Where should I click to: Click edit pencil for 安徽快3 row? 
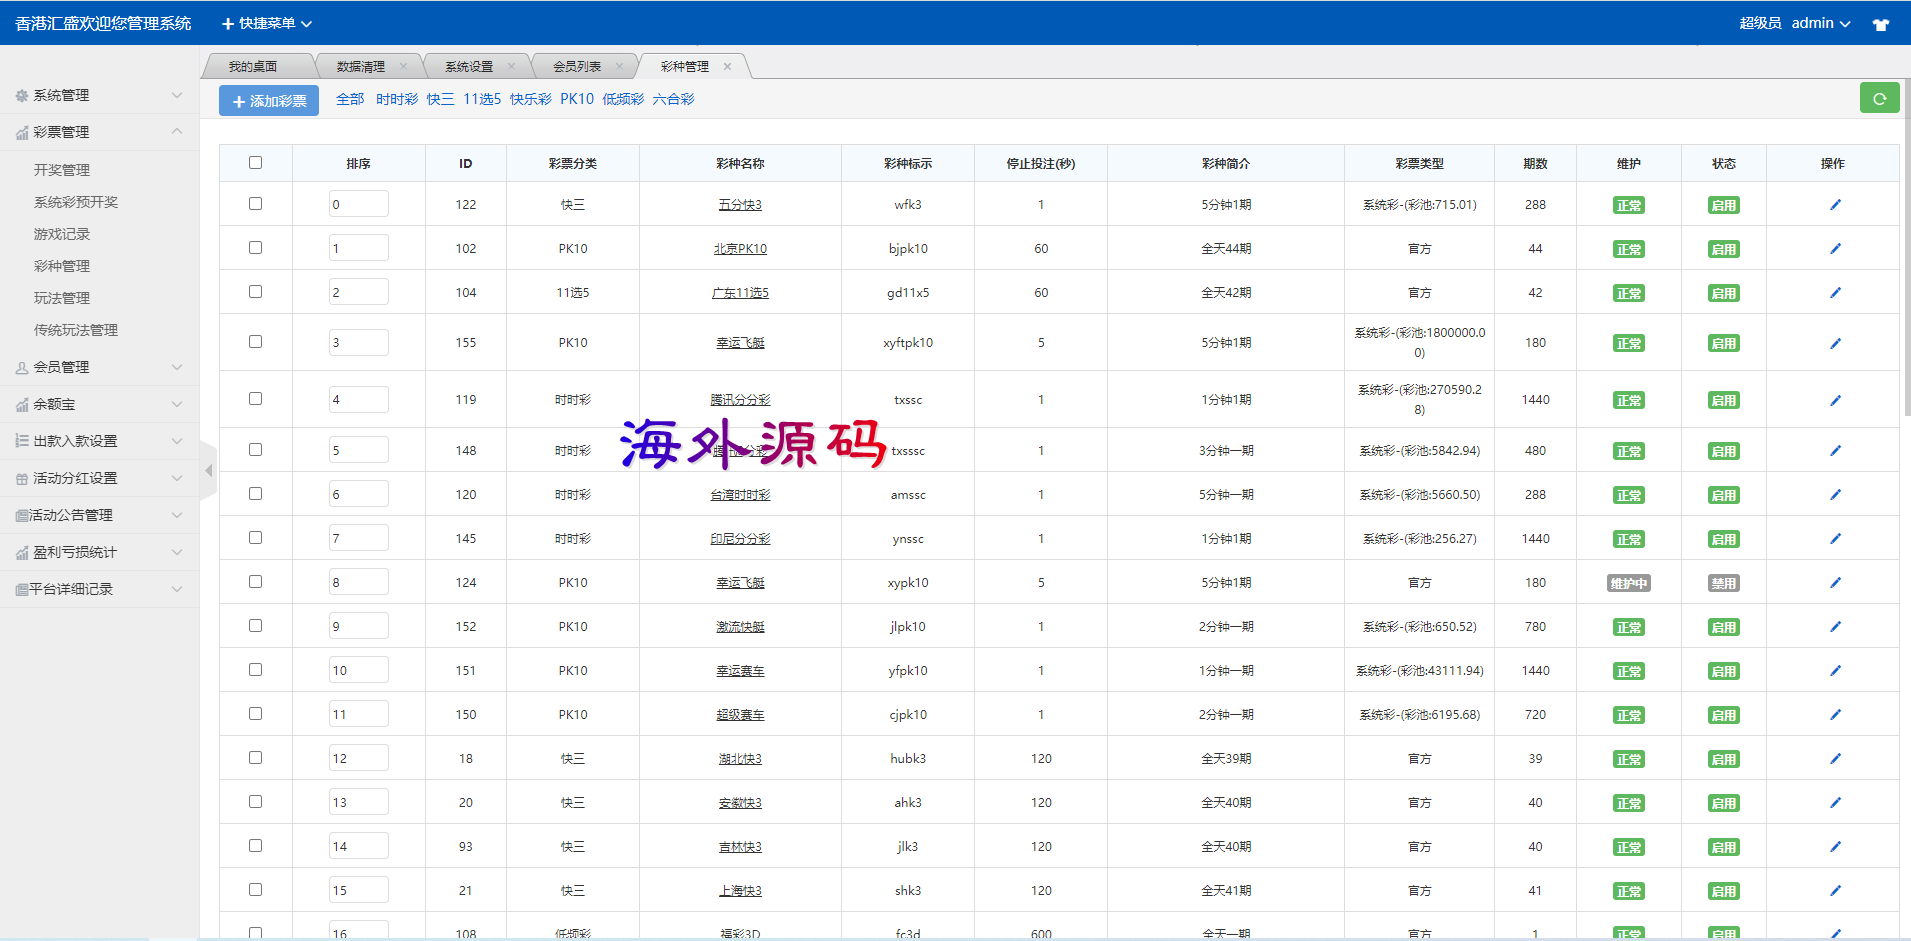pos(1835,803)
